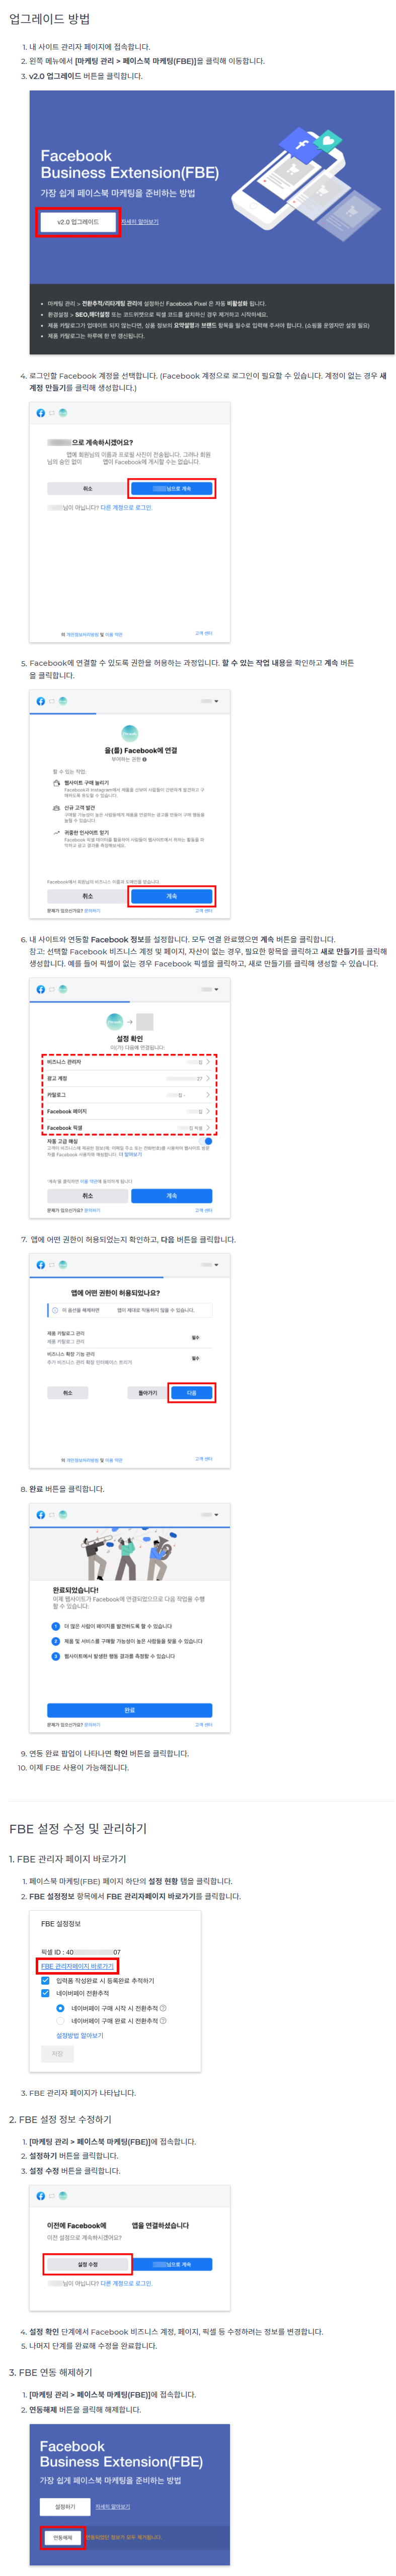Check 입력폼 작성완료 시 등록완료 추적하기 checkbox

[45, 1980]
